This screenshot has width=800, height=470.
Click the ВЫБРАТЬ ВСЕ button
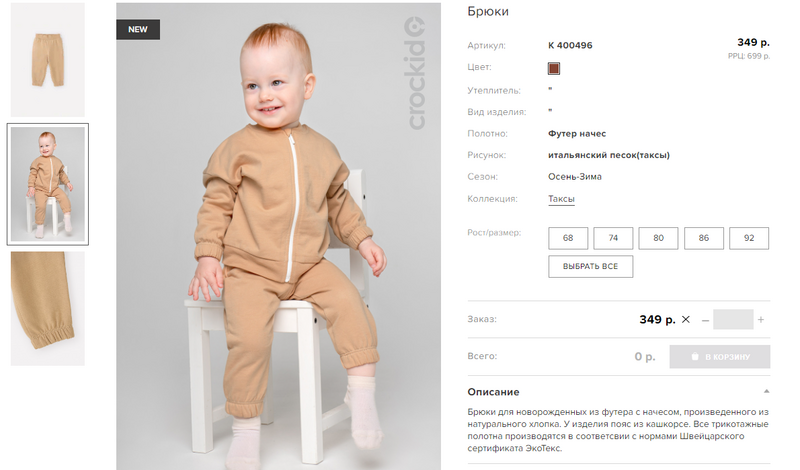(590, 266)
